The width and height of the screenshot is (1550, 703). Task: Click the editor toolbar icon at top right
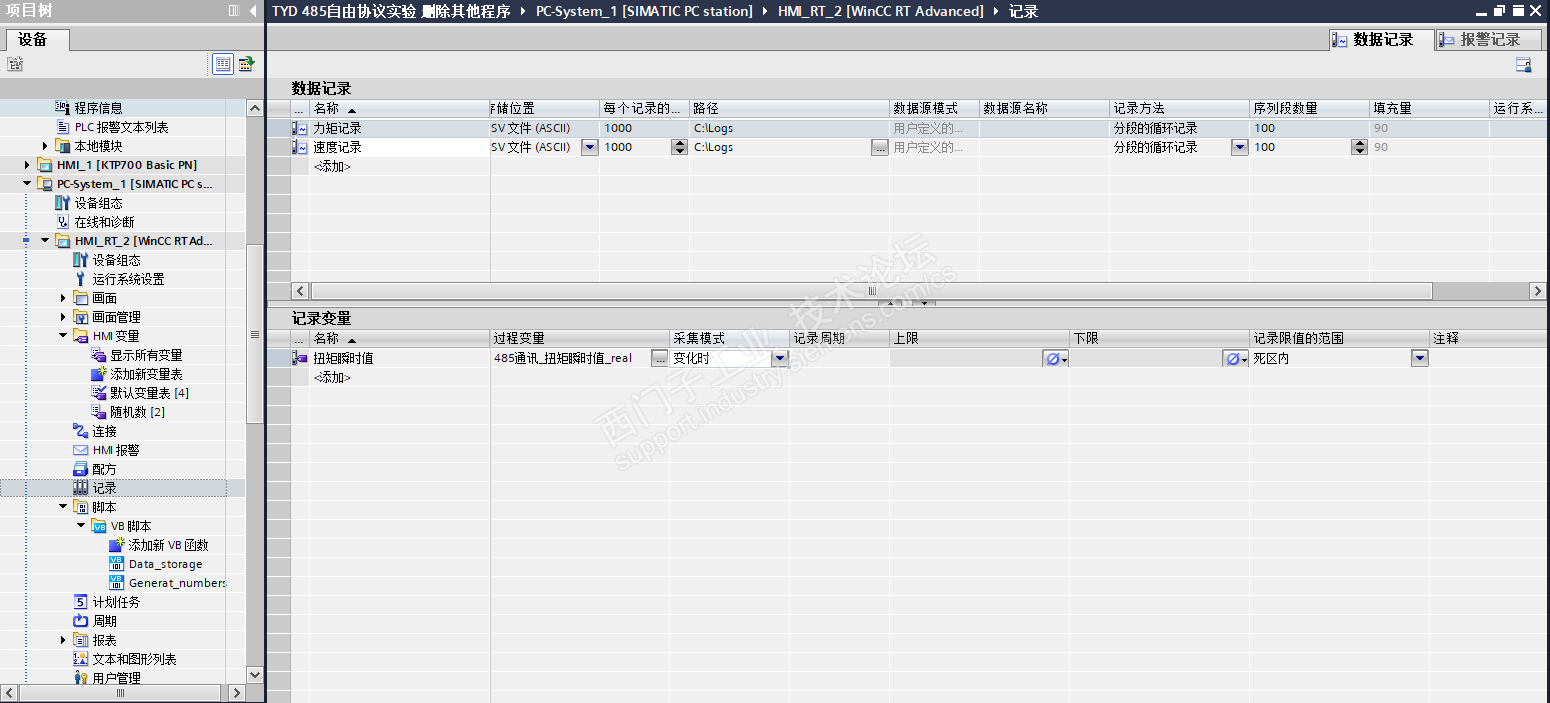click(1524, 65)
